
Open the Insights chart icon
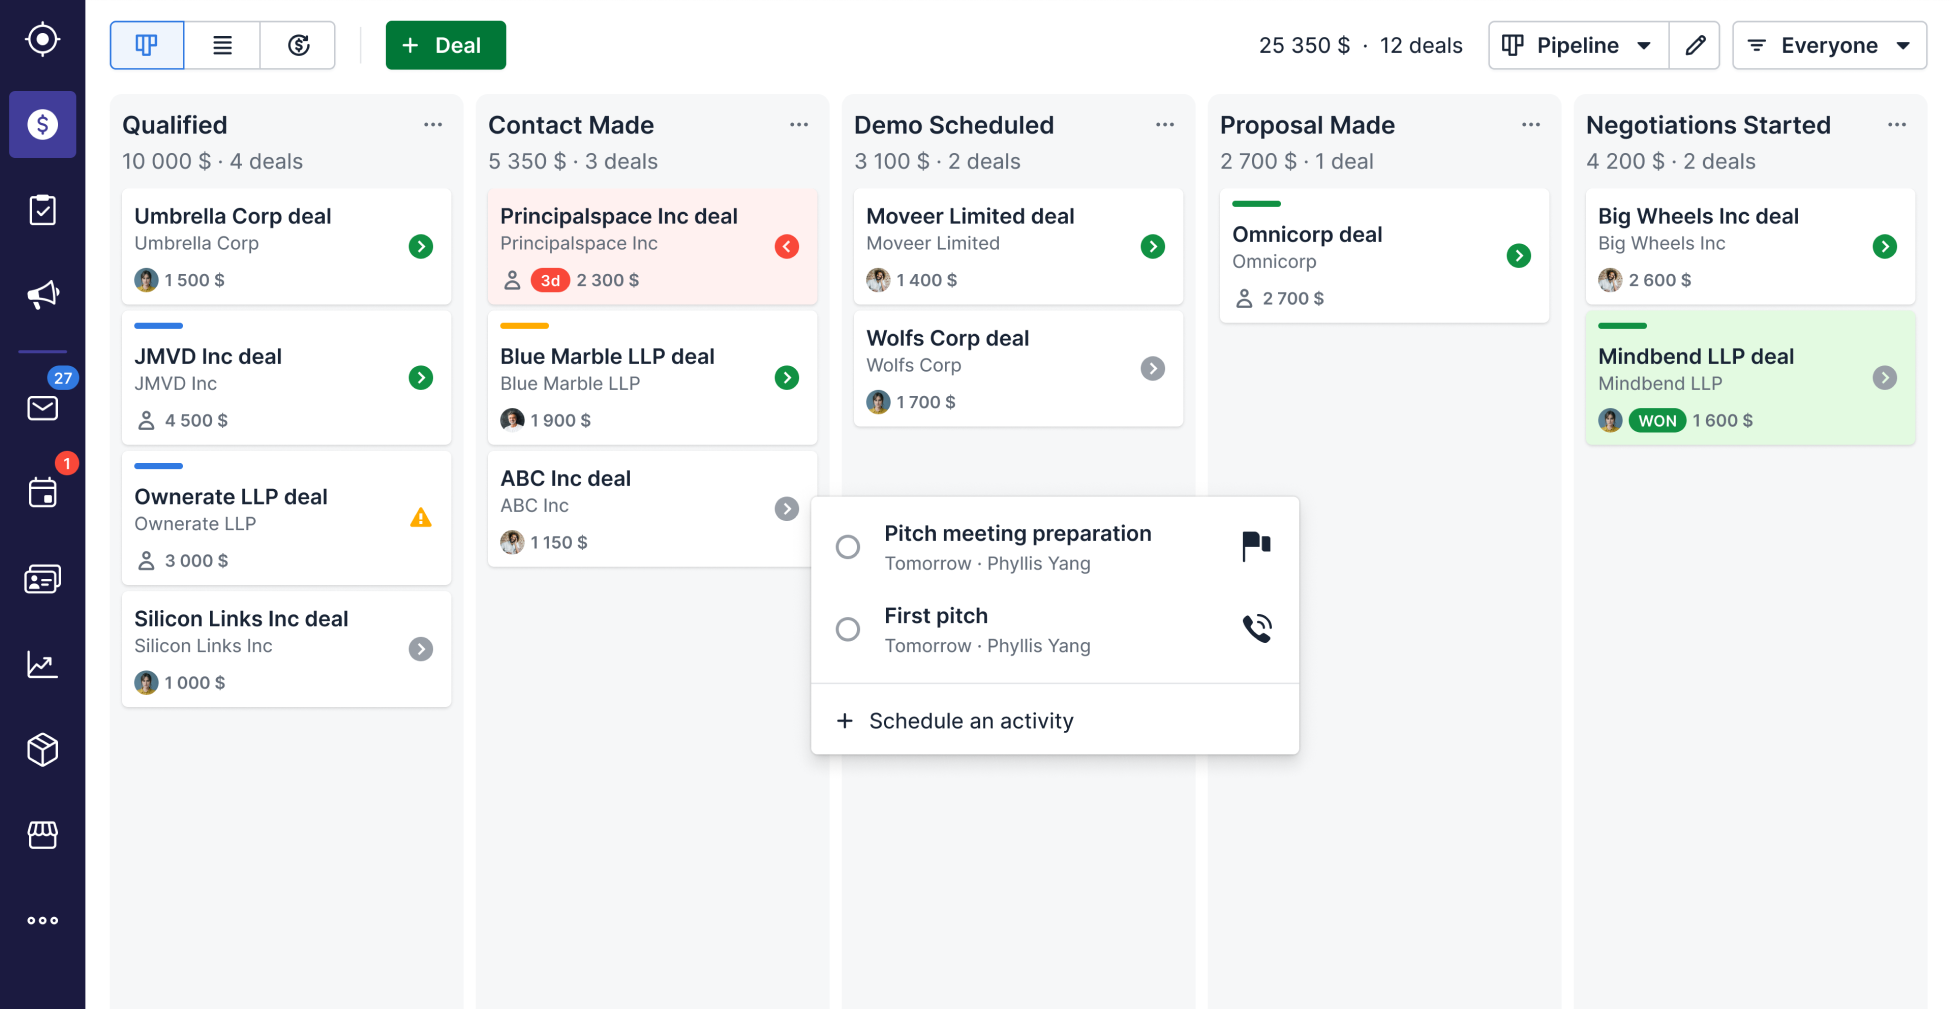pyautogui.click(x=42, y=664)
